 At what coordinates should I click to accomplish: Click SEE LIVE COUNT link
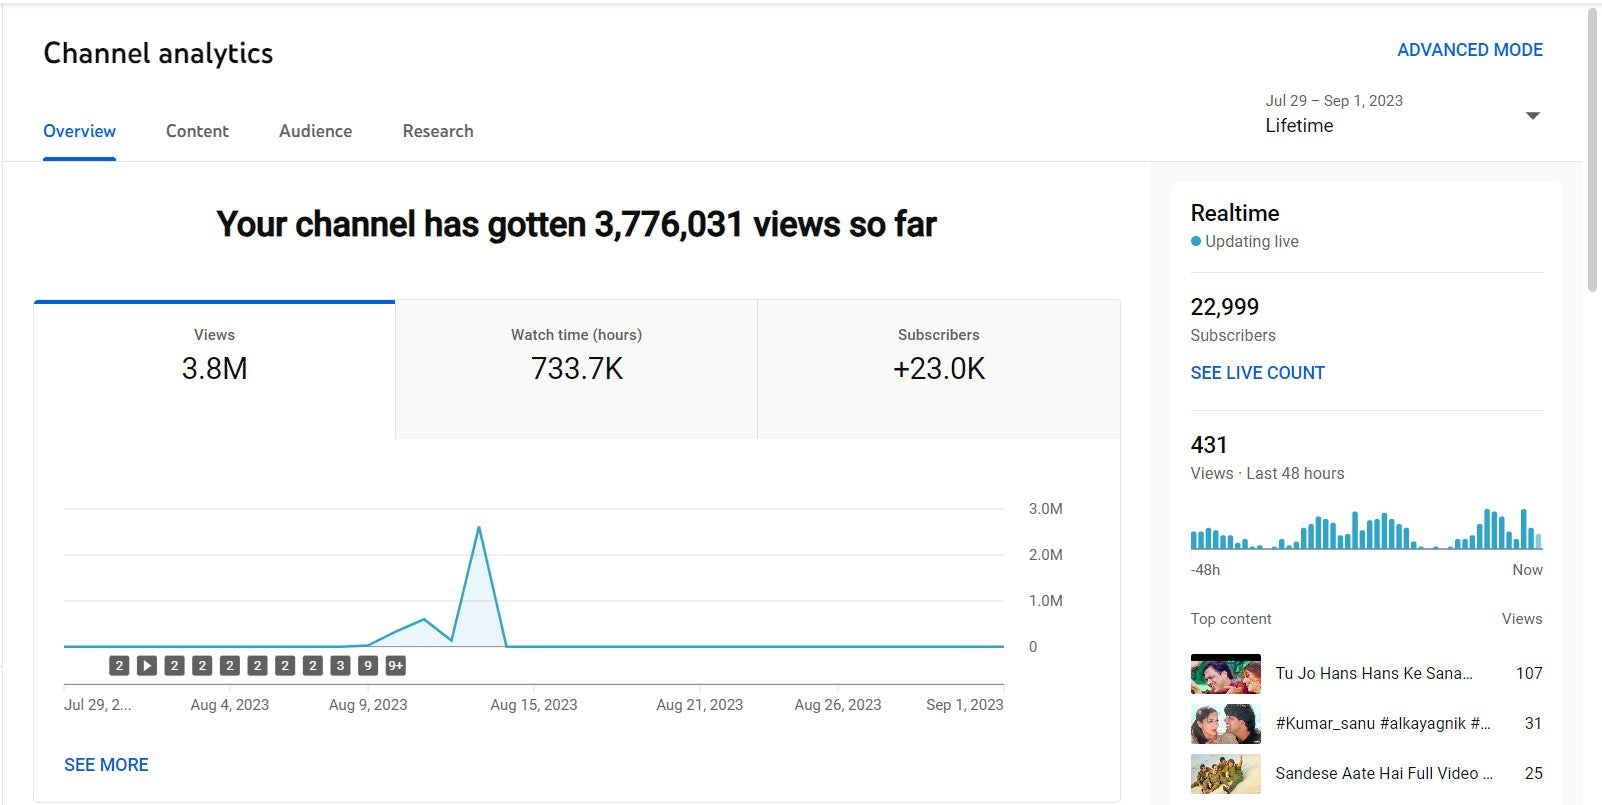coord(1257,373)
